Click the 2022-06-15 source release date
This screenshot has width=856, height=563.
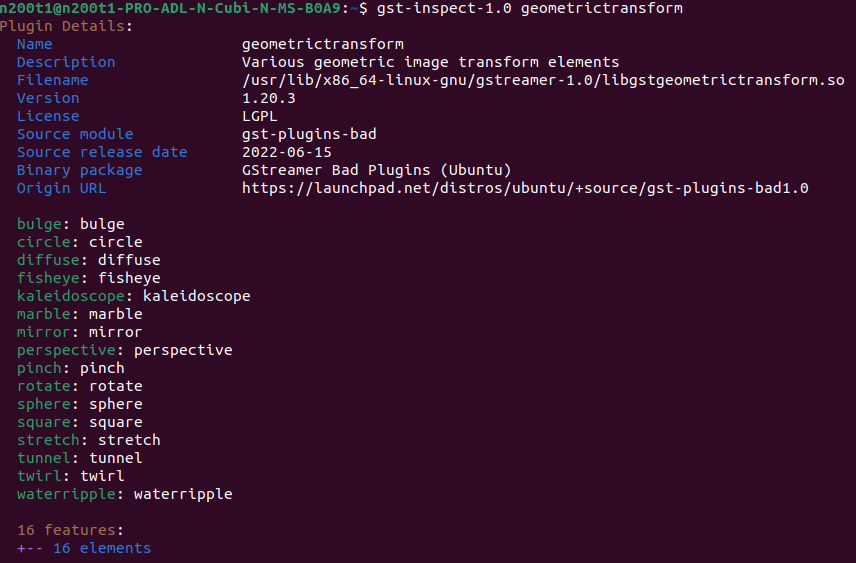287,152
